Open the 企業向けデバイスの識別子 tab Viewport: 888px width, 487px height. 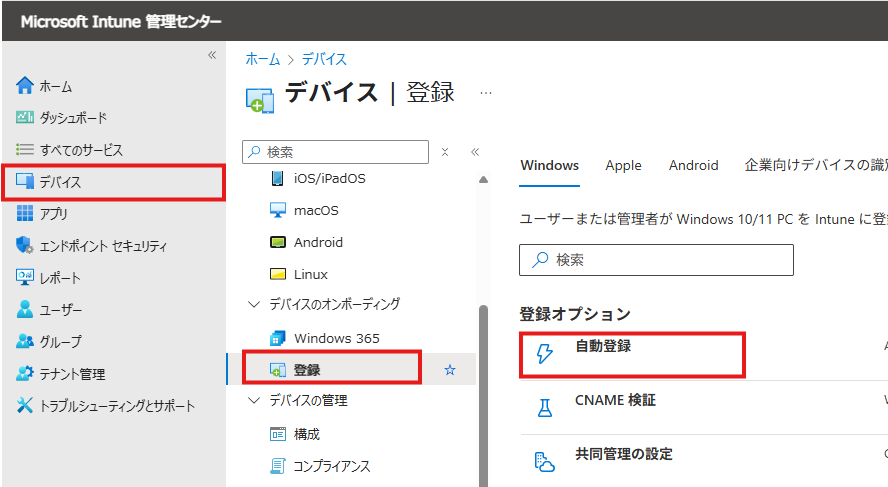coord(816,165)
